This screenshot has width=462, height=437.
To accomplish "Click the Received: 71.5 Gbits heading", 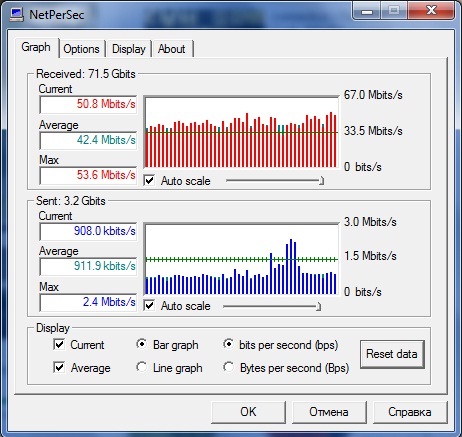I will pyautogui.click(x=86, y=74).
